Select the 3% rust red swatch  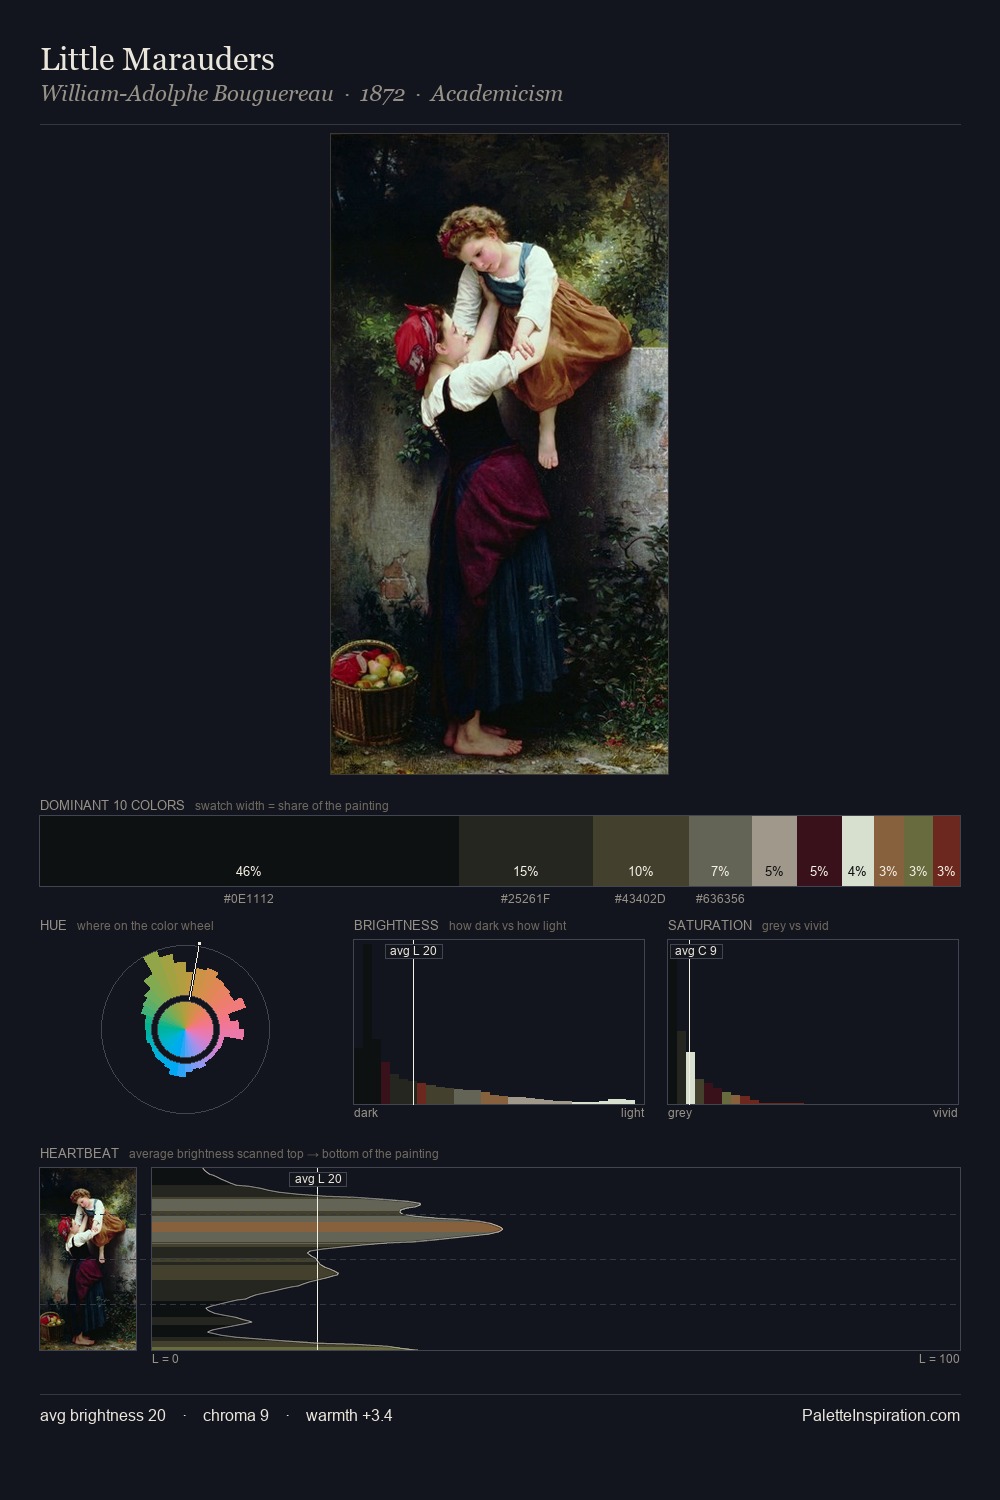[x=946, y=851]
